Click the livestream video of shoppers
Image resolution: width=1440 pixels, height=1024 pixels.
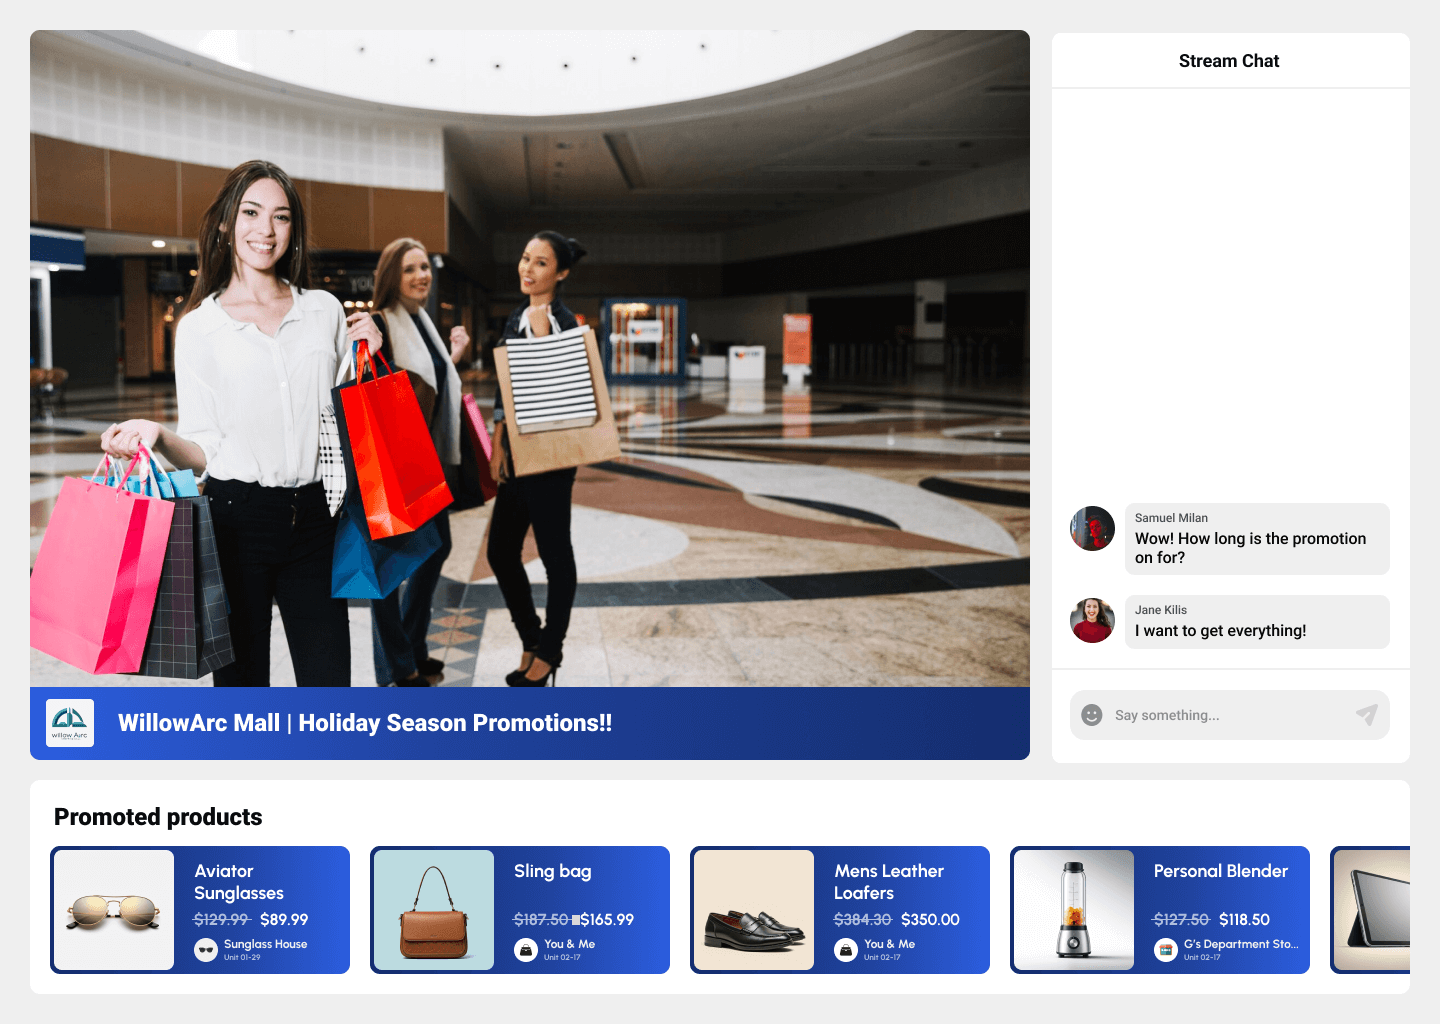click(x=530, y=358)
